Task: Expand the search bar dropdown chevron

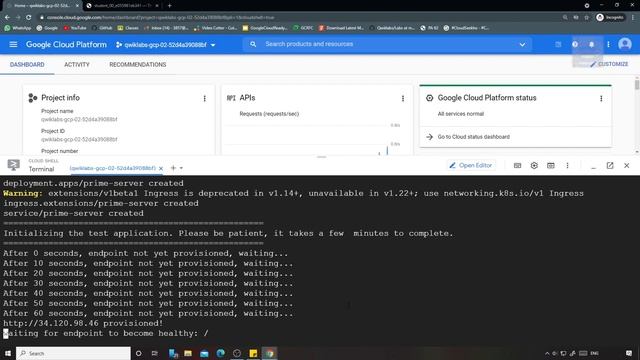Action: pos(522,44)
